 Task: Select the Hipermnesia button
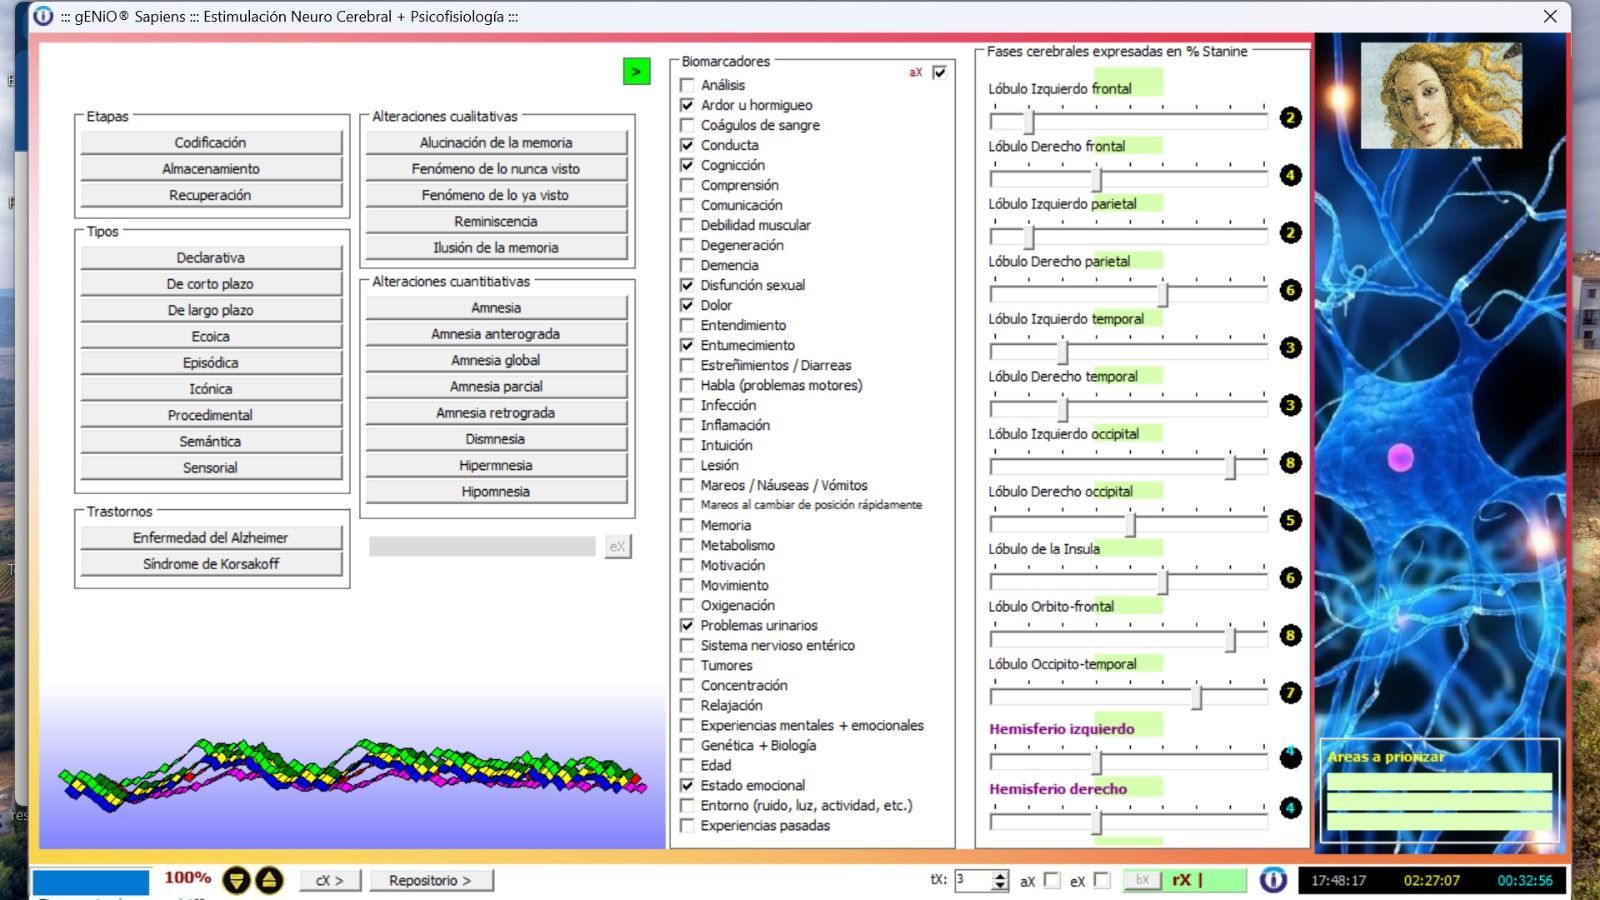pyautogui.click(x=496, y=465)
